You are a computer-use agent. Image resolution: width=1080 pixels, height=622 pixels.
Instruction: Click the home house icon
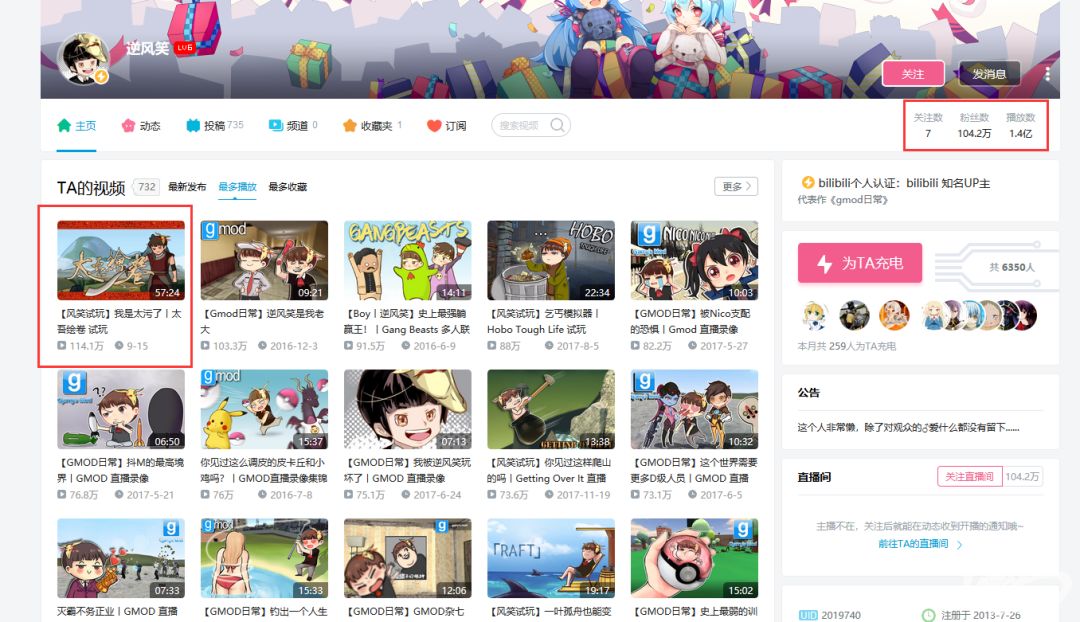(x=64, y=125)
